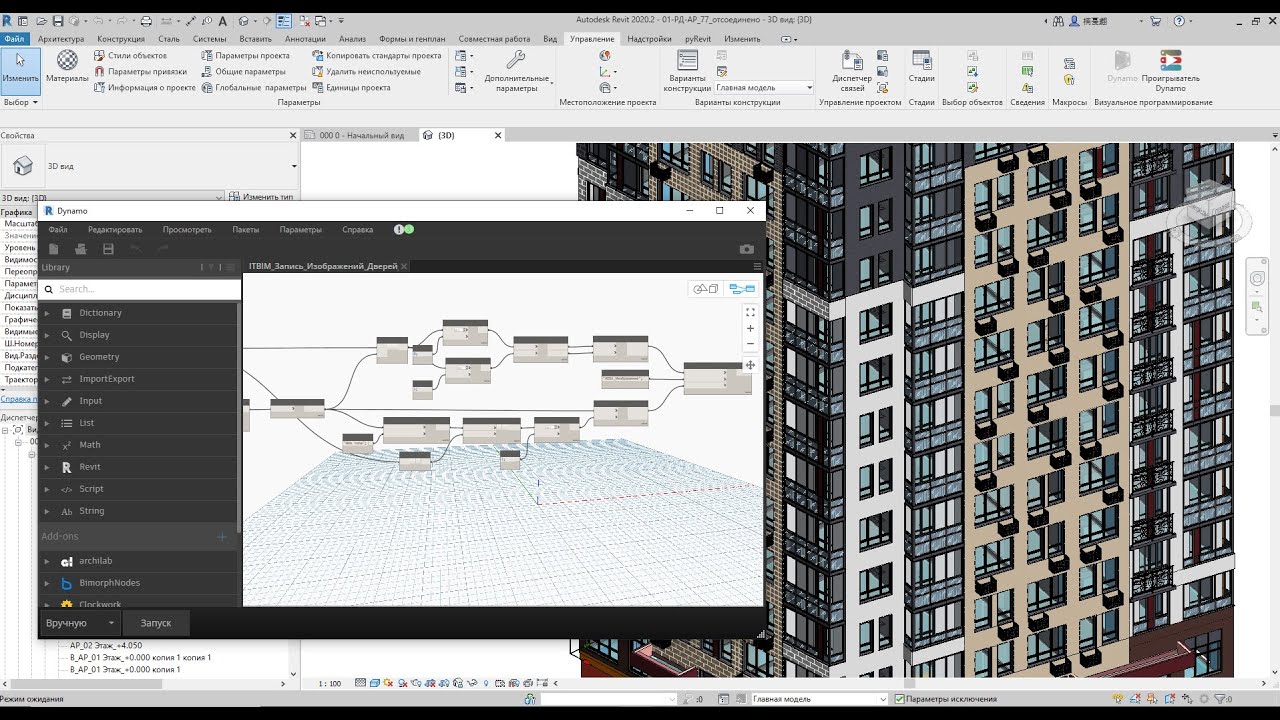Open Shared Parameters (Общие параметры)
The image size is (1280, 720).
(243, 72)
